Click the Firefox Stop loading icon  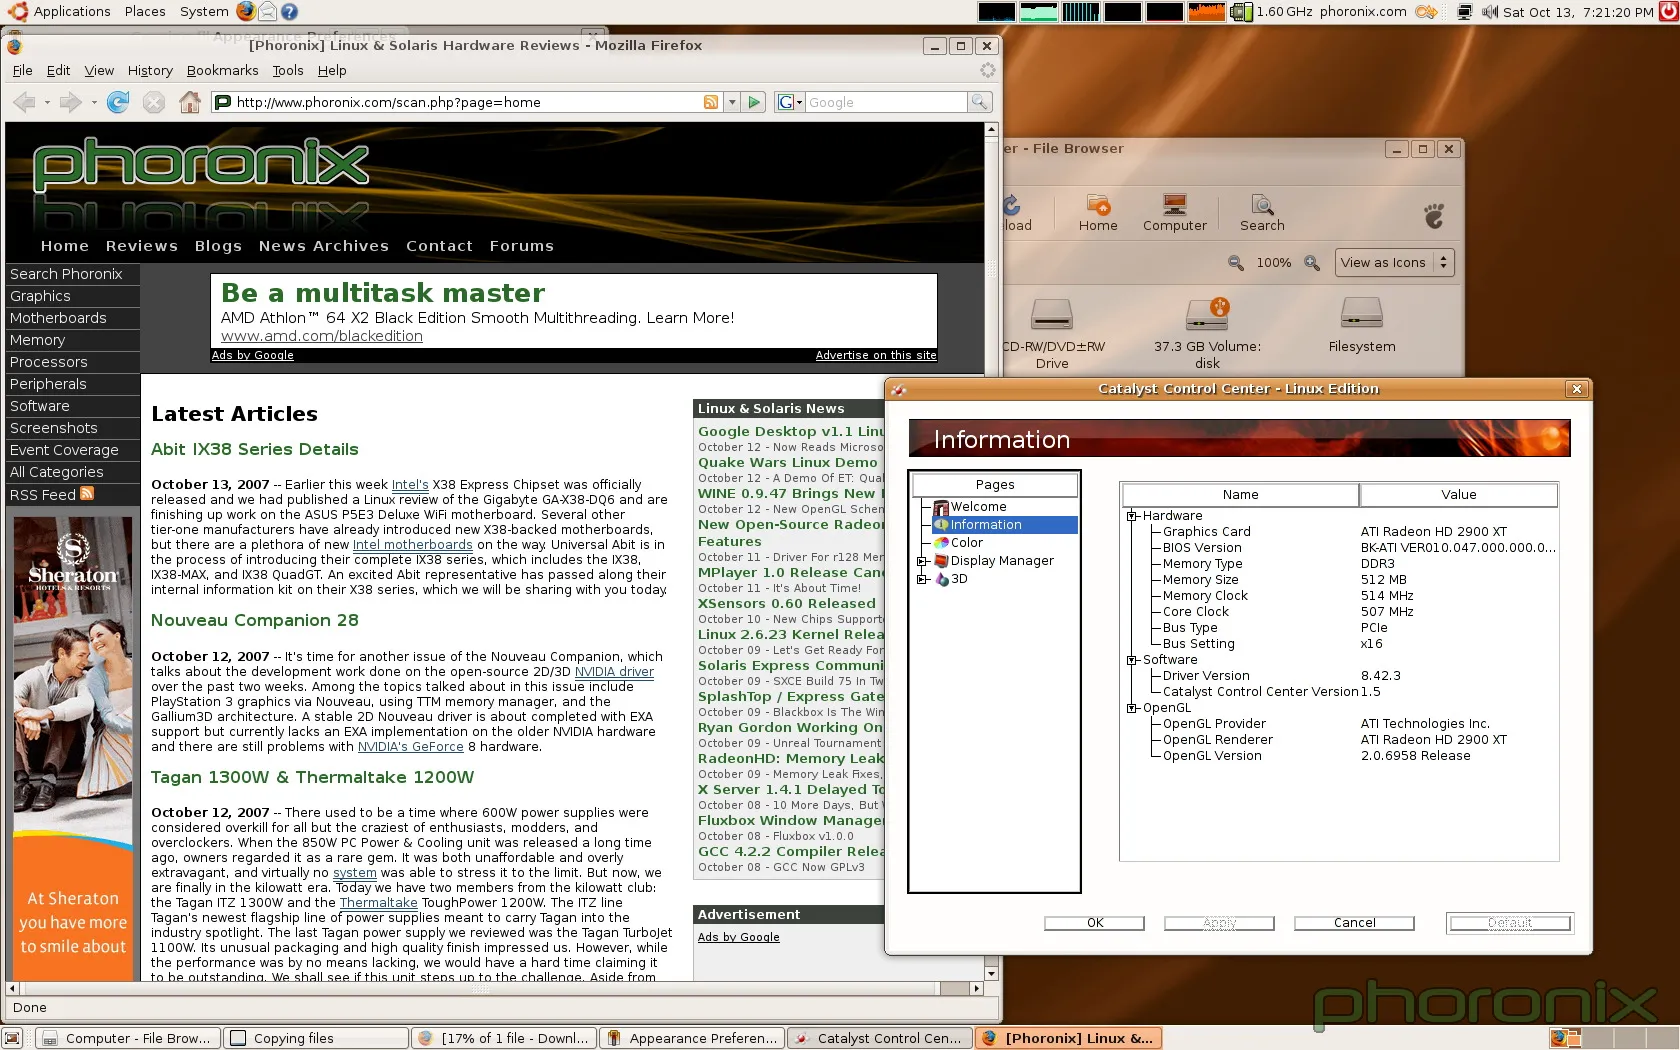153,102
